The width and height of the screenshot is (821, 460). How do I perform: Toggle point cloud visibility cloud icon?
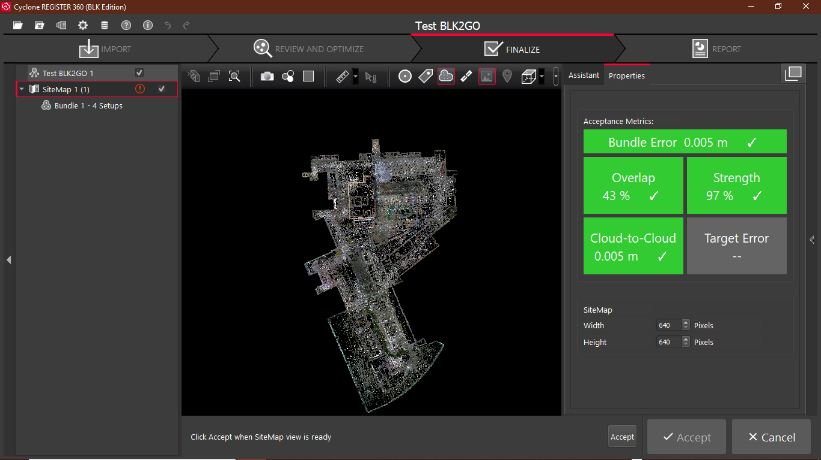click(x=446, y=76)
